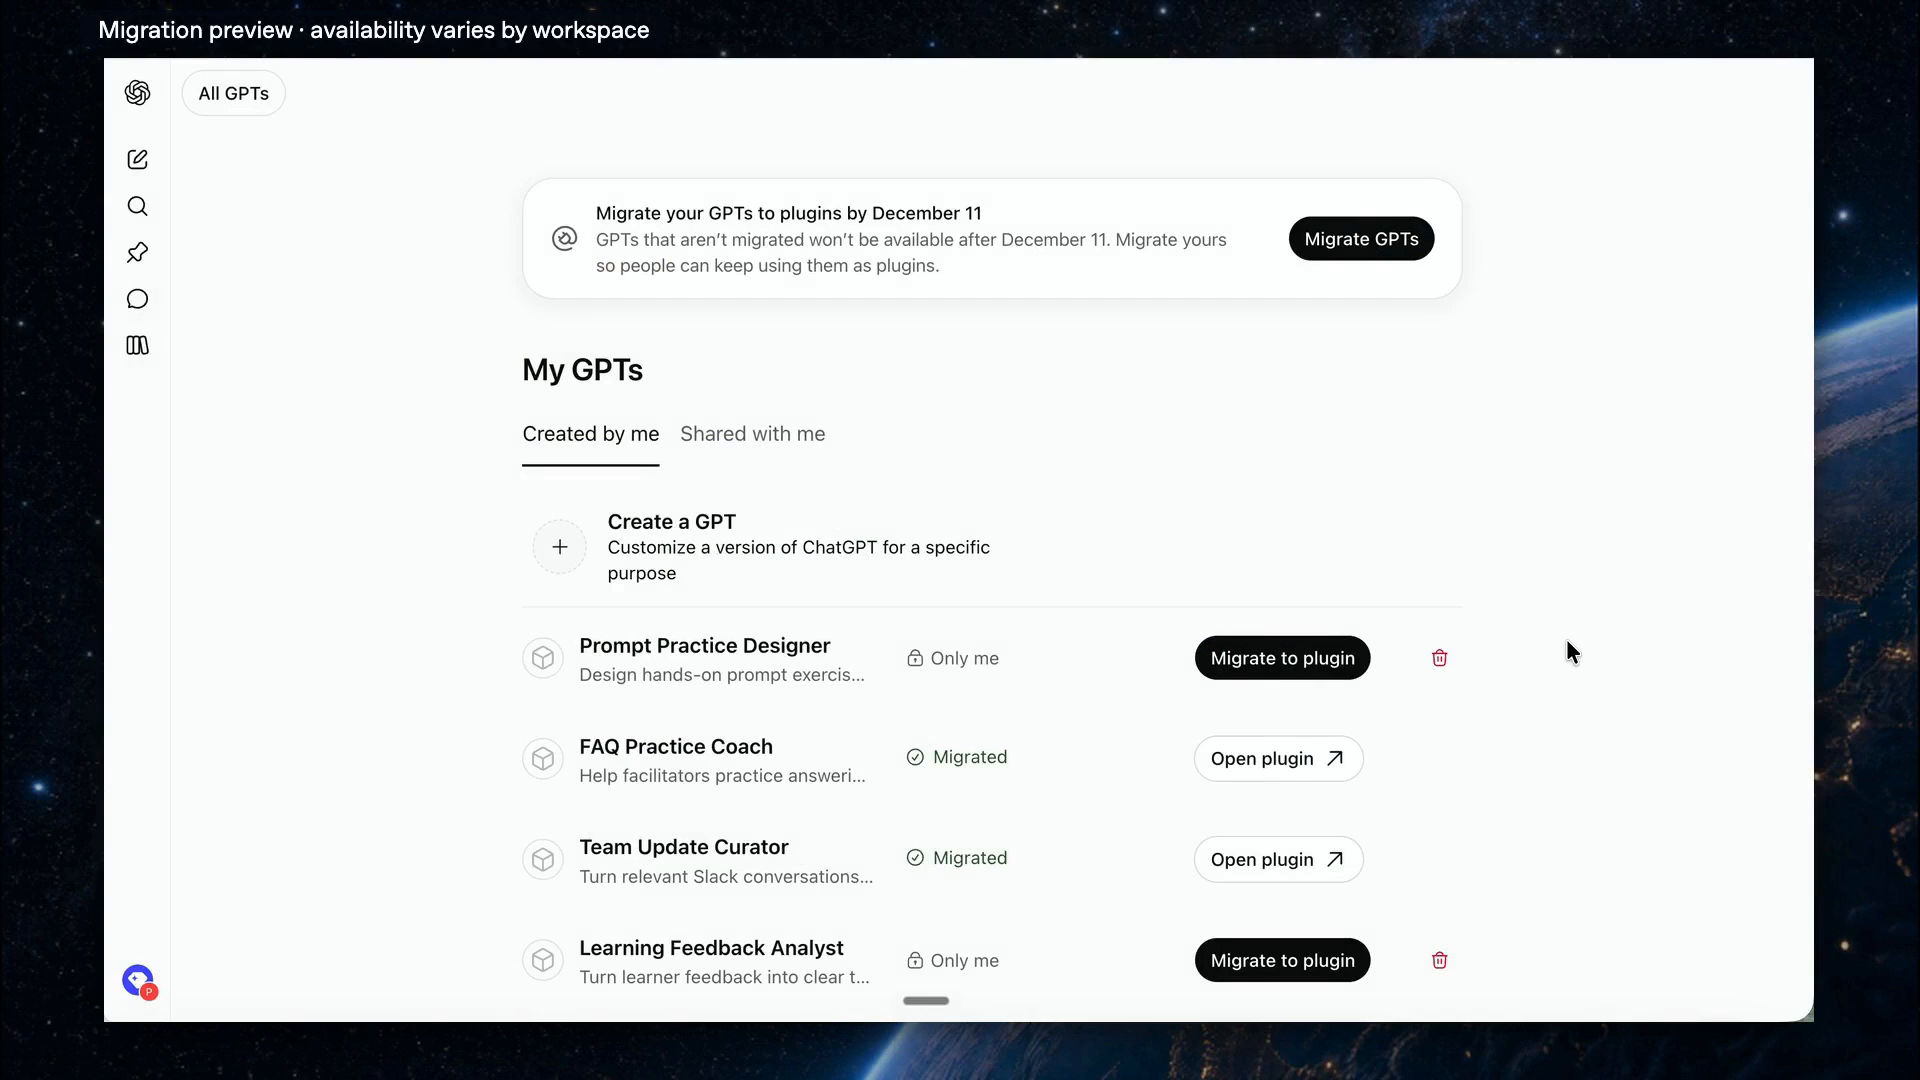Image resolution: width=1920 pixels, height=1080 pixels.
Task: Open the Team Update Curator title
Action: coord(684,847)
